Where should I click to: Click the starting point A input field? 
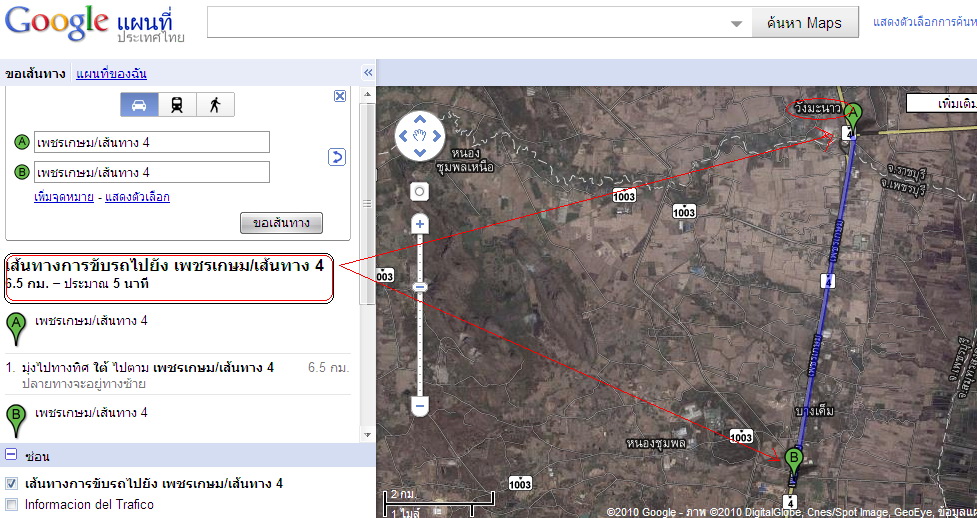[151, 143]
